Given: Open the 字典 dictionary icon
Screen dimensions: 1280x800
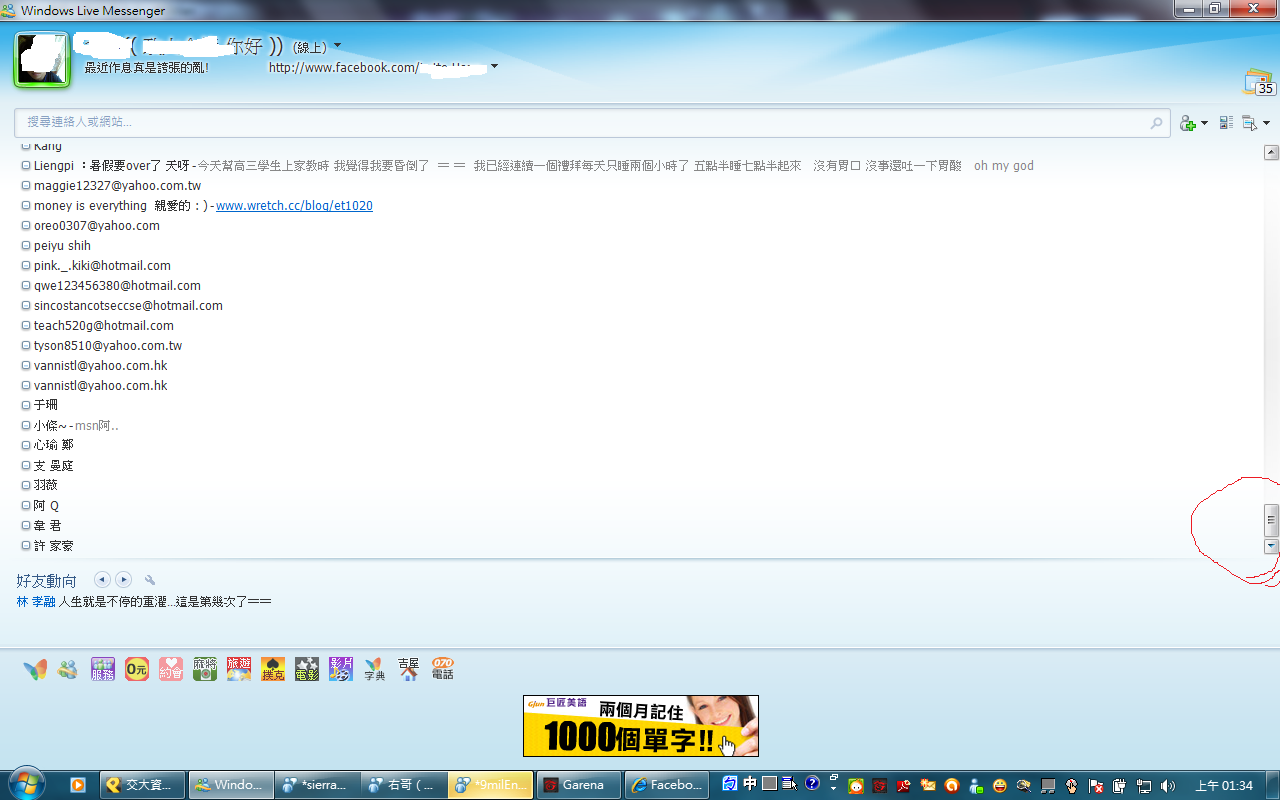Looking at the screenshot, I should (374, 669).
